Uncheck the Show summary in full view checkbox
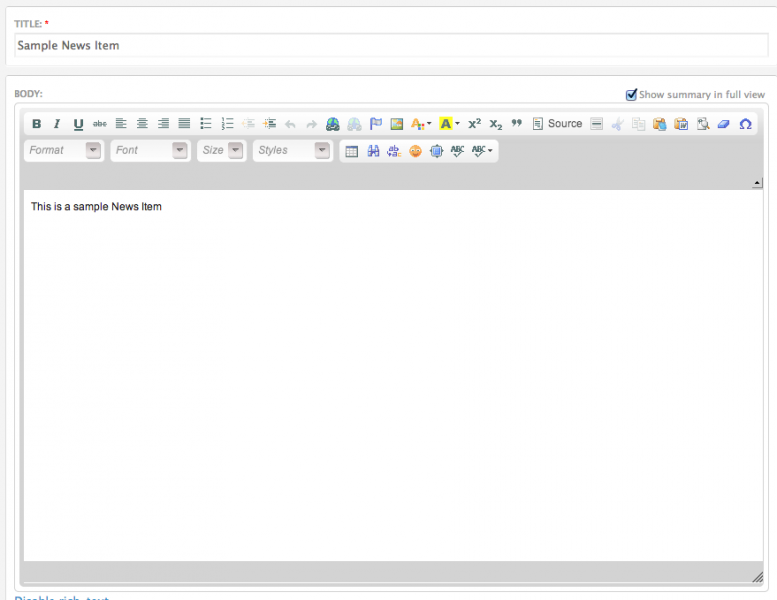Screen dimensions: 777x600 (x=631, y=95)
